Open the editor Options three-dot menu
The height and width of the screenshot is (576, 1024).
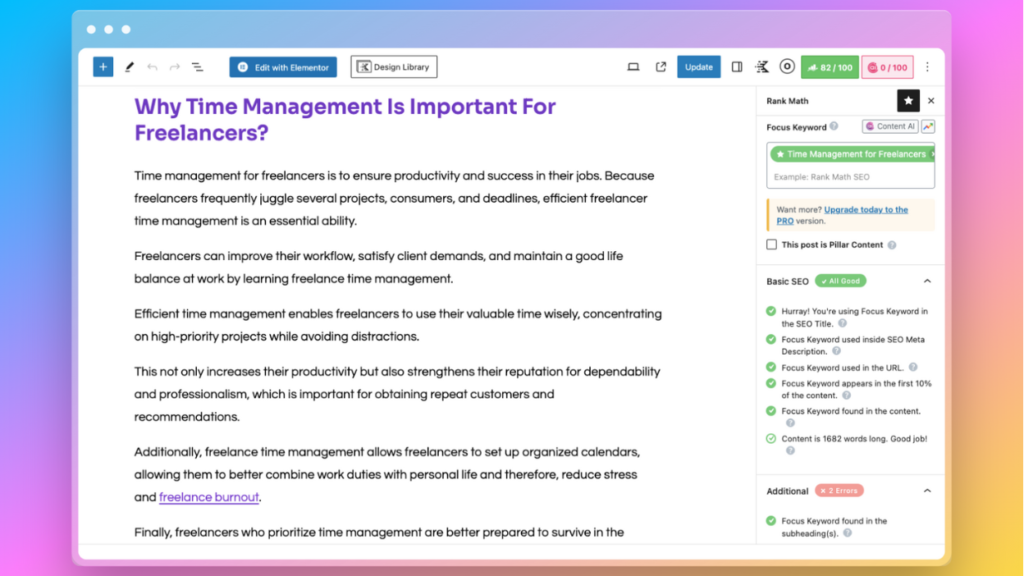tap(927, 67)
